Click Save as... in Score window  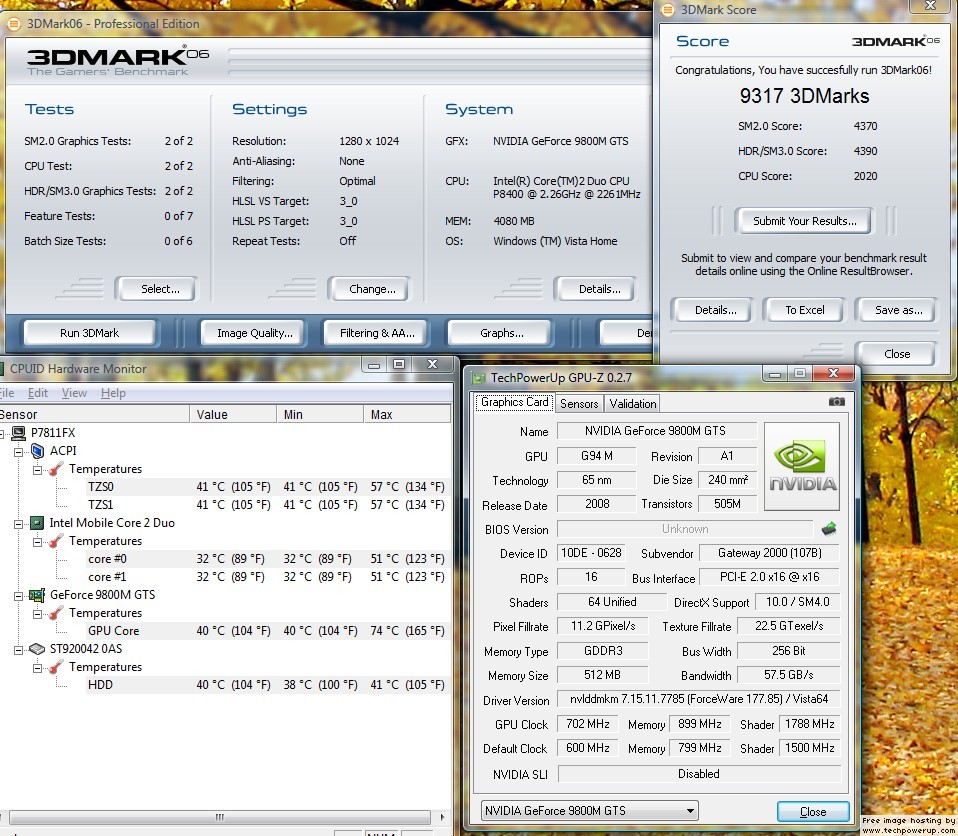(898, 310)
